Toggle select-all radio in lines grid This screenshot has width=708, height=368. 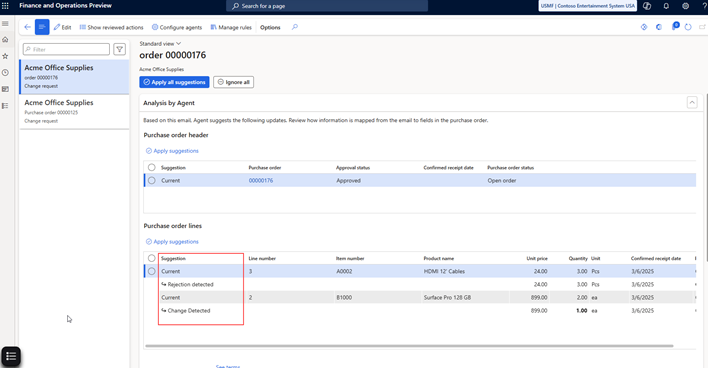(x=152, y=258)
